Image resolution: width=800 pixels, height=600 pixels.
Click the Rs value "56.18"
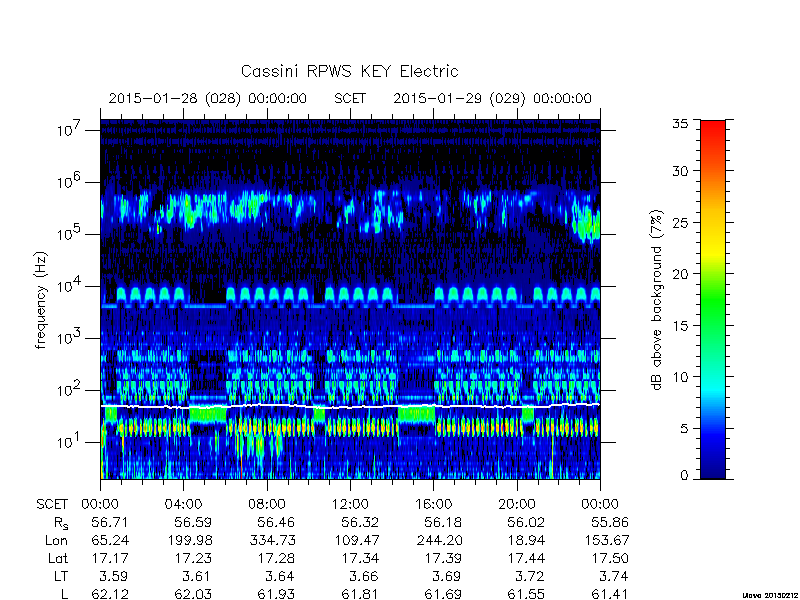[443, 522]
